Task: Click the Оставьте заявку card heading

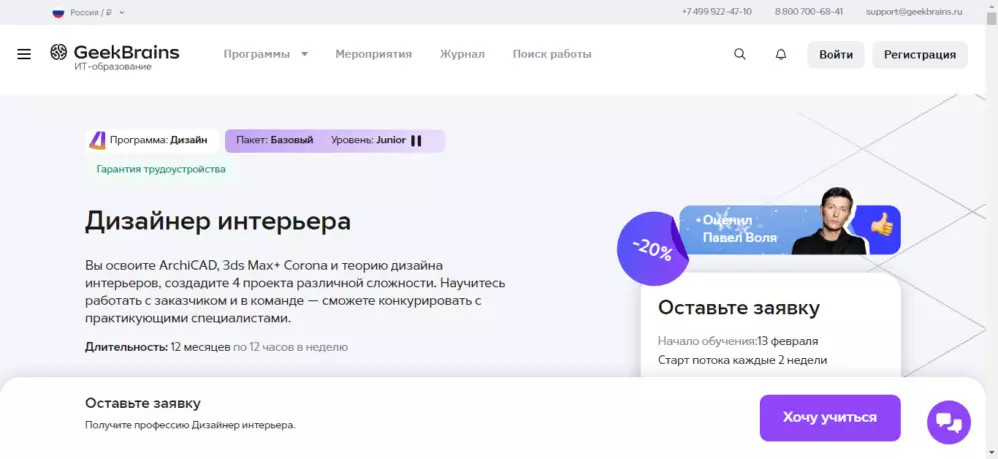Action: click(738, 307)
